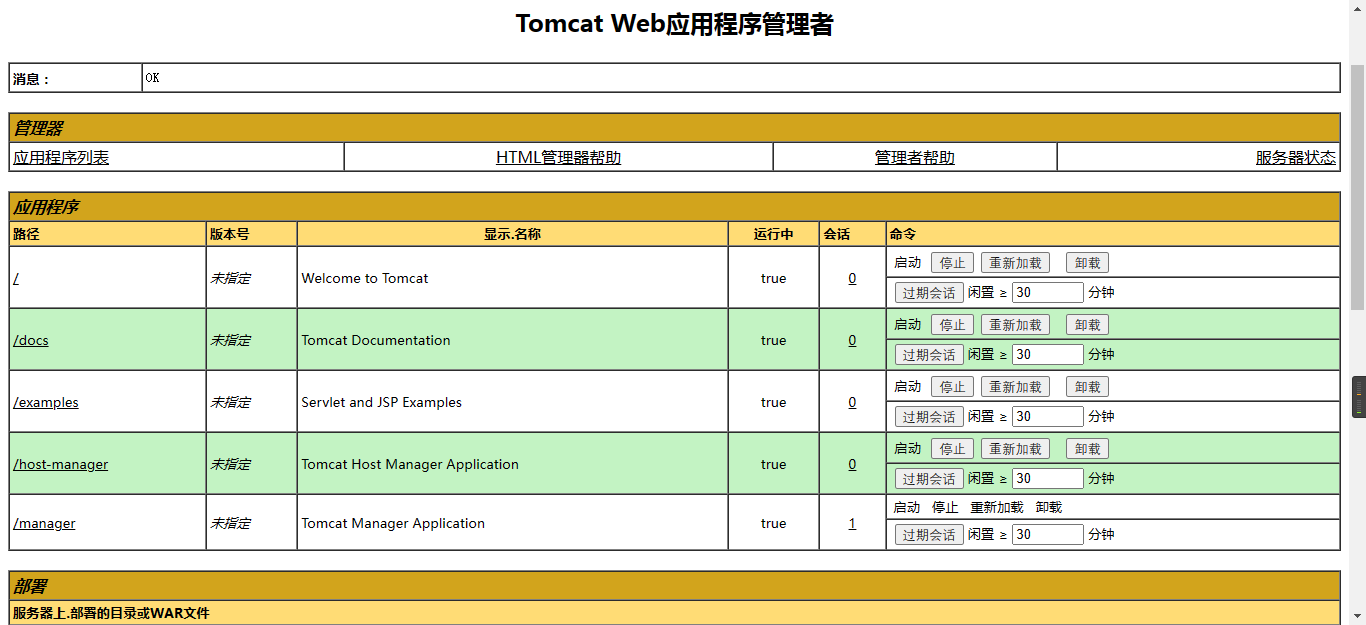Reload the /docs application

(x=1015, y=325)
